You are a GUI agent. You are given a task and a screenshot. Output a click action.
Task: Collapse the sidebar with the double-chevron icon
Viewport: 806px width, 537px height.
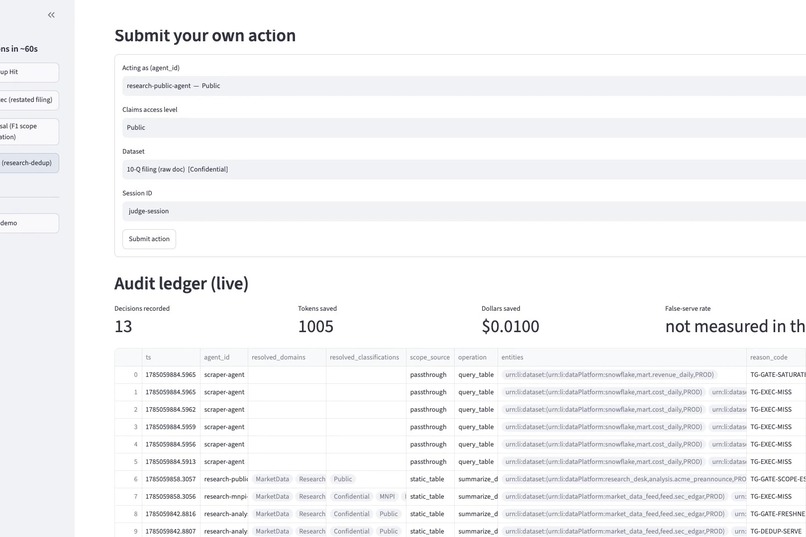click(51, 15)
